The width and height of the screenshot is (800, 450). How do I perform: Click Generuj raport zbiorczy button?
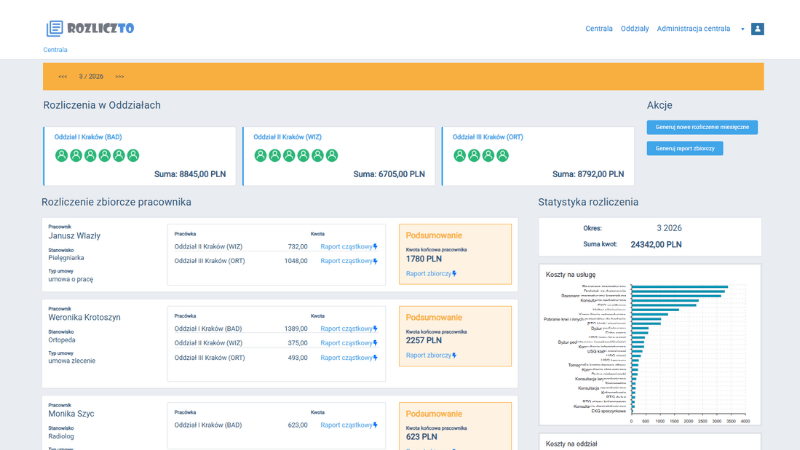(x=685, y=148)
